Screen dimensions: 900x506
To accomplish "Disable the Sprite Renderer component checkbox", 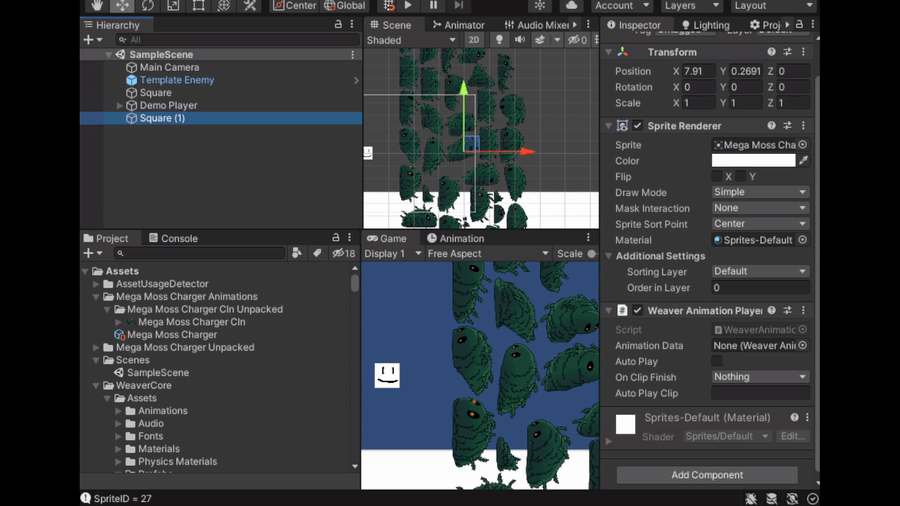I will 638,126.
